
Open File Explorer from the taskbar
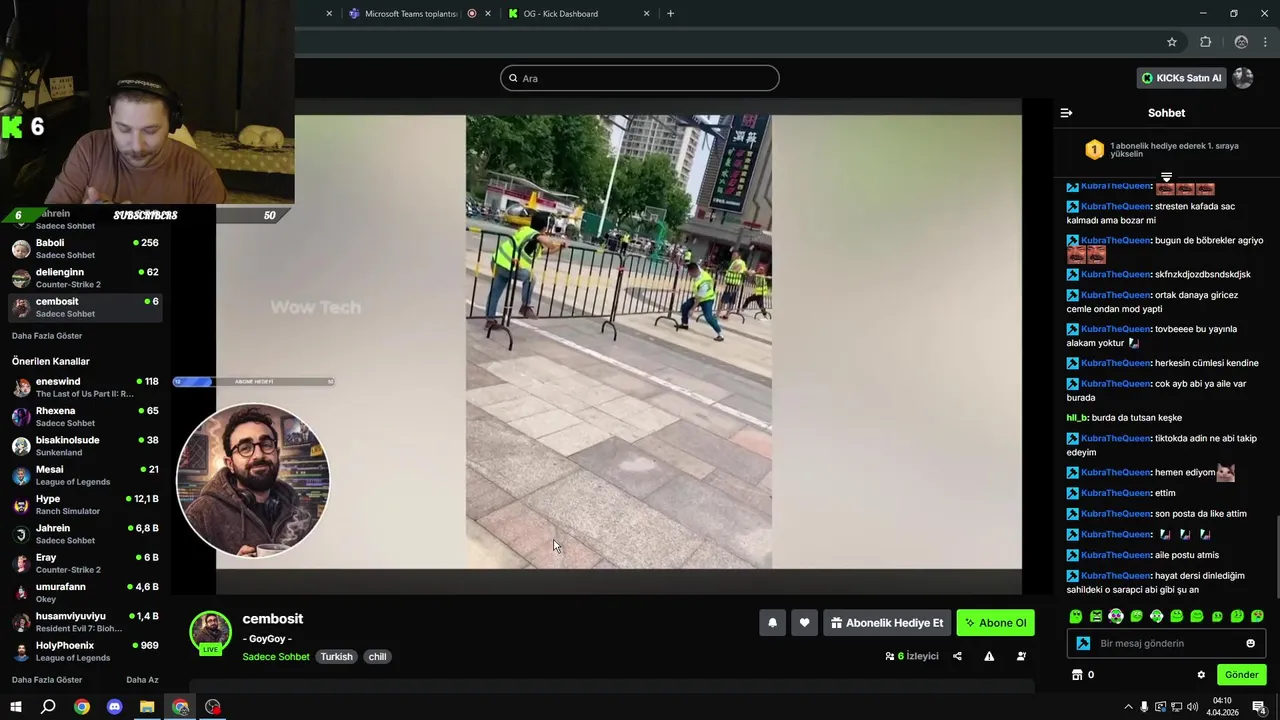coord(147,707)
